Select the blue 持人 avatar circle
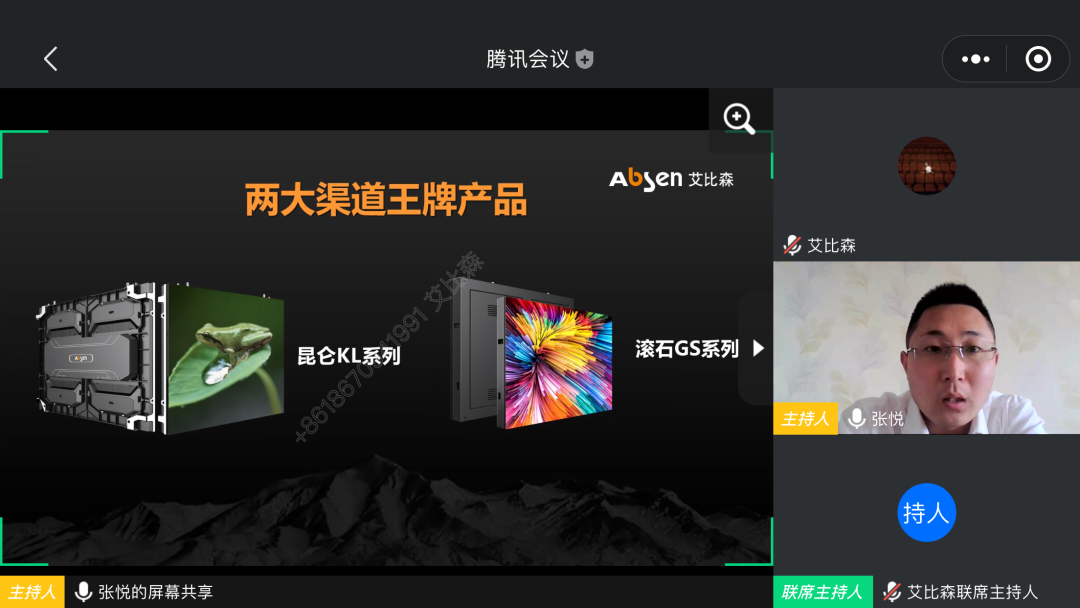 [926, 512]
